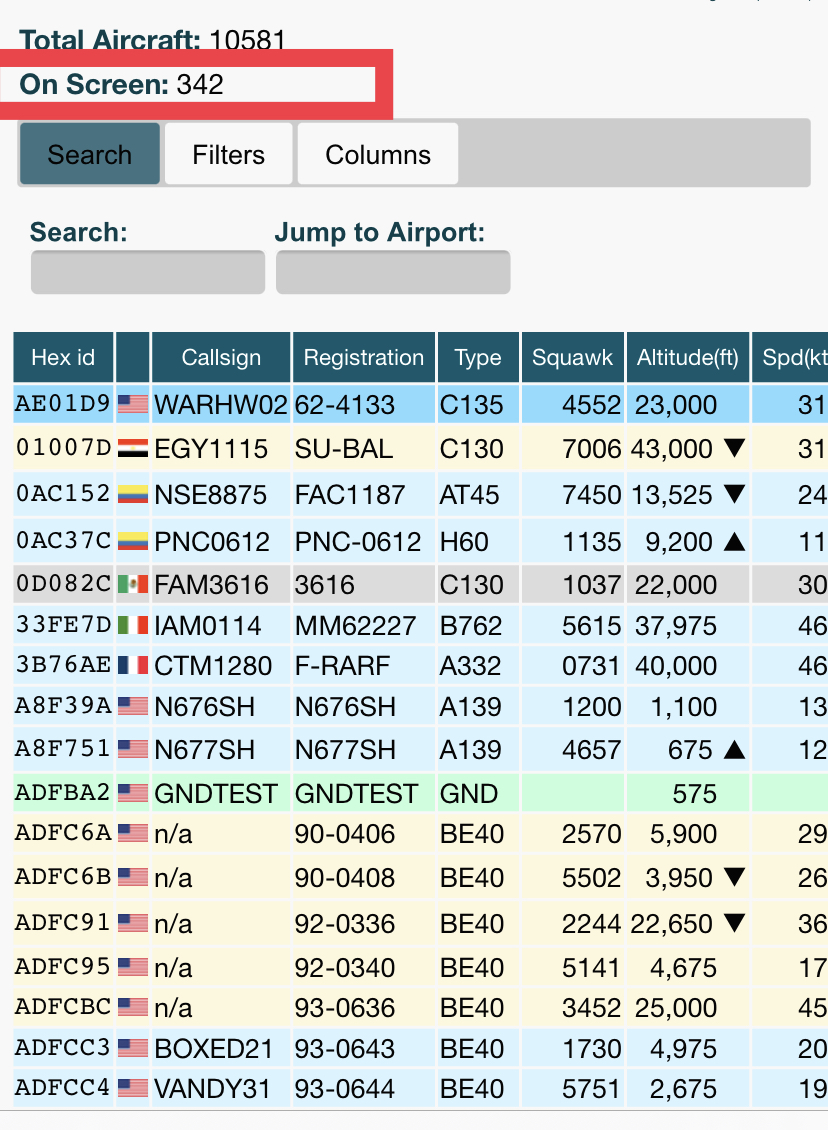Select callsign GNDTEST
828x1130 pixels.
pyautogui.click(x=216, y=794)
